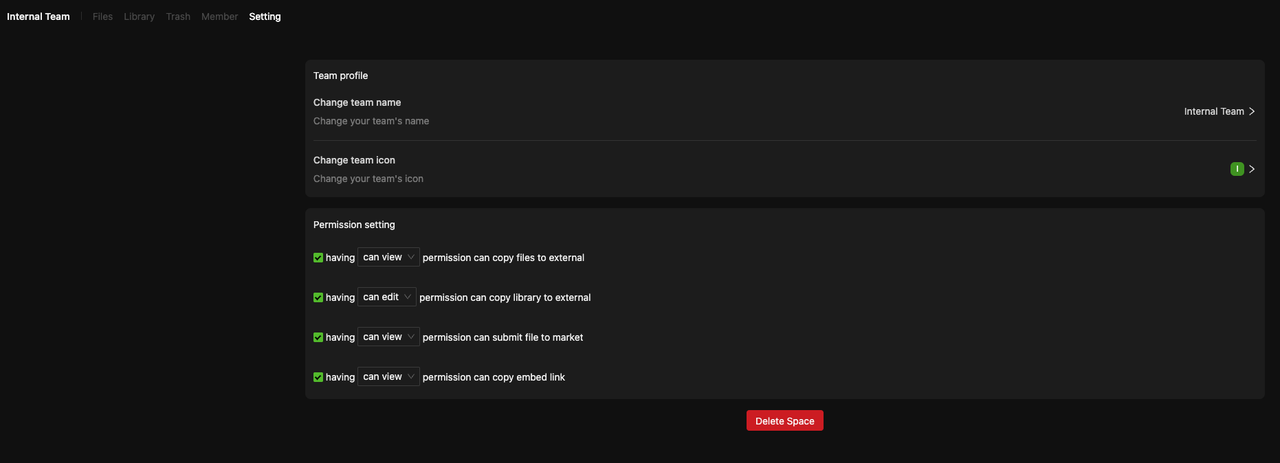Click the Internal Team title in header

(38, 17)
